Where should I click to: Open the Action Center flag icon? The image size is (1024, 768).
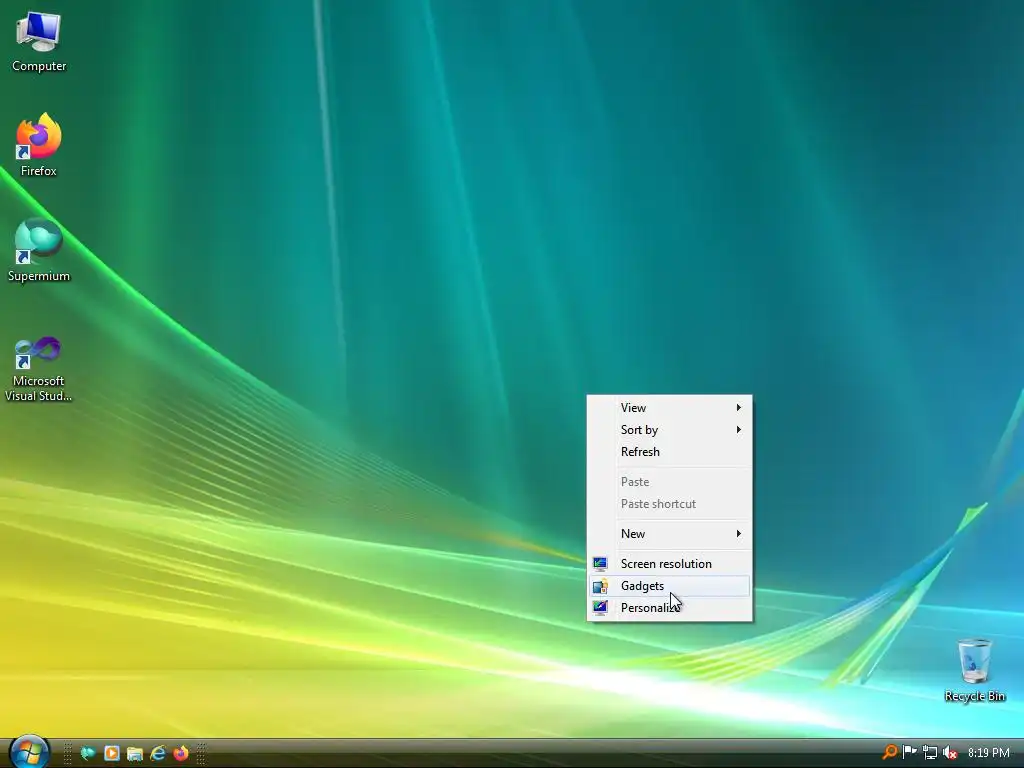(909, 752)
